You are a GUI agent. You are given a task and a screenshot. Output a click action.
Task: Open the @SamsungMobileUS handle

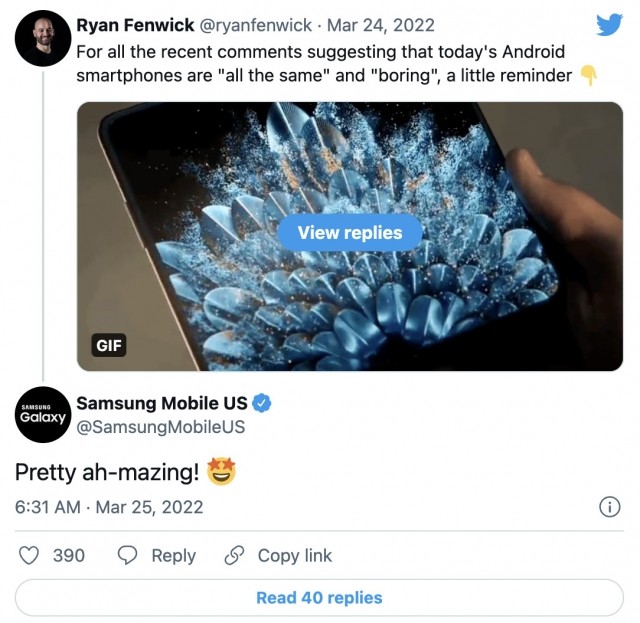coord(160,428)
